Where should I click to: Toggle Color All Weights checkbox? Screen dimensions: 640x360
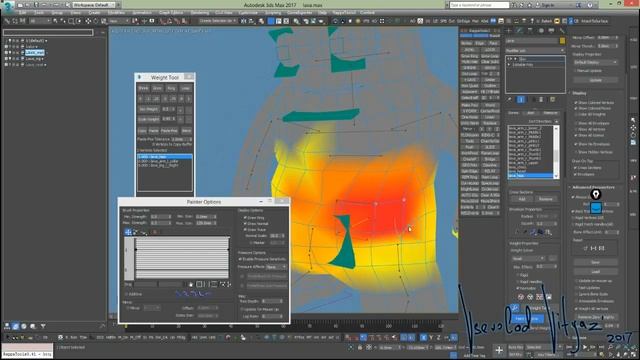pos(576,114)
